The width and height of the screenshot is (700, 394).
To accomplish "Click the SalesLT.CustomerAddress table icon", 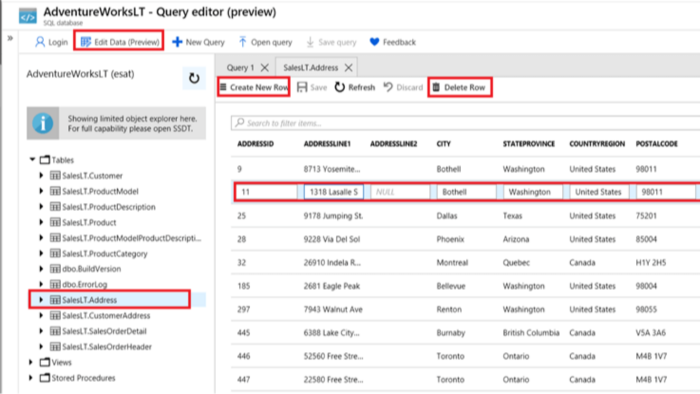I will 55,315.
